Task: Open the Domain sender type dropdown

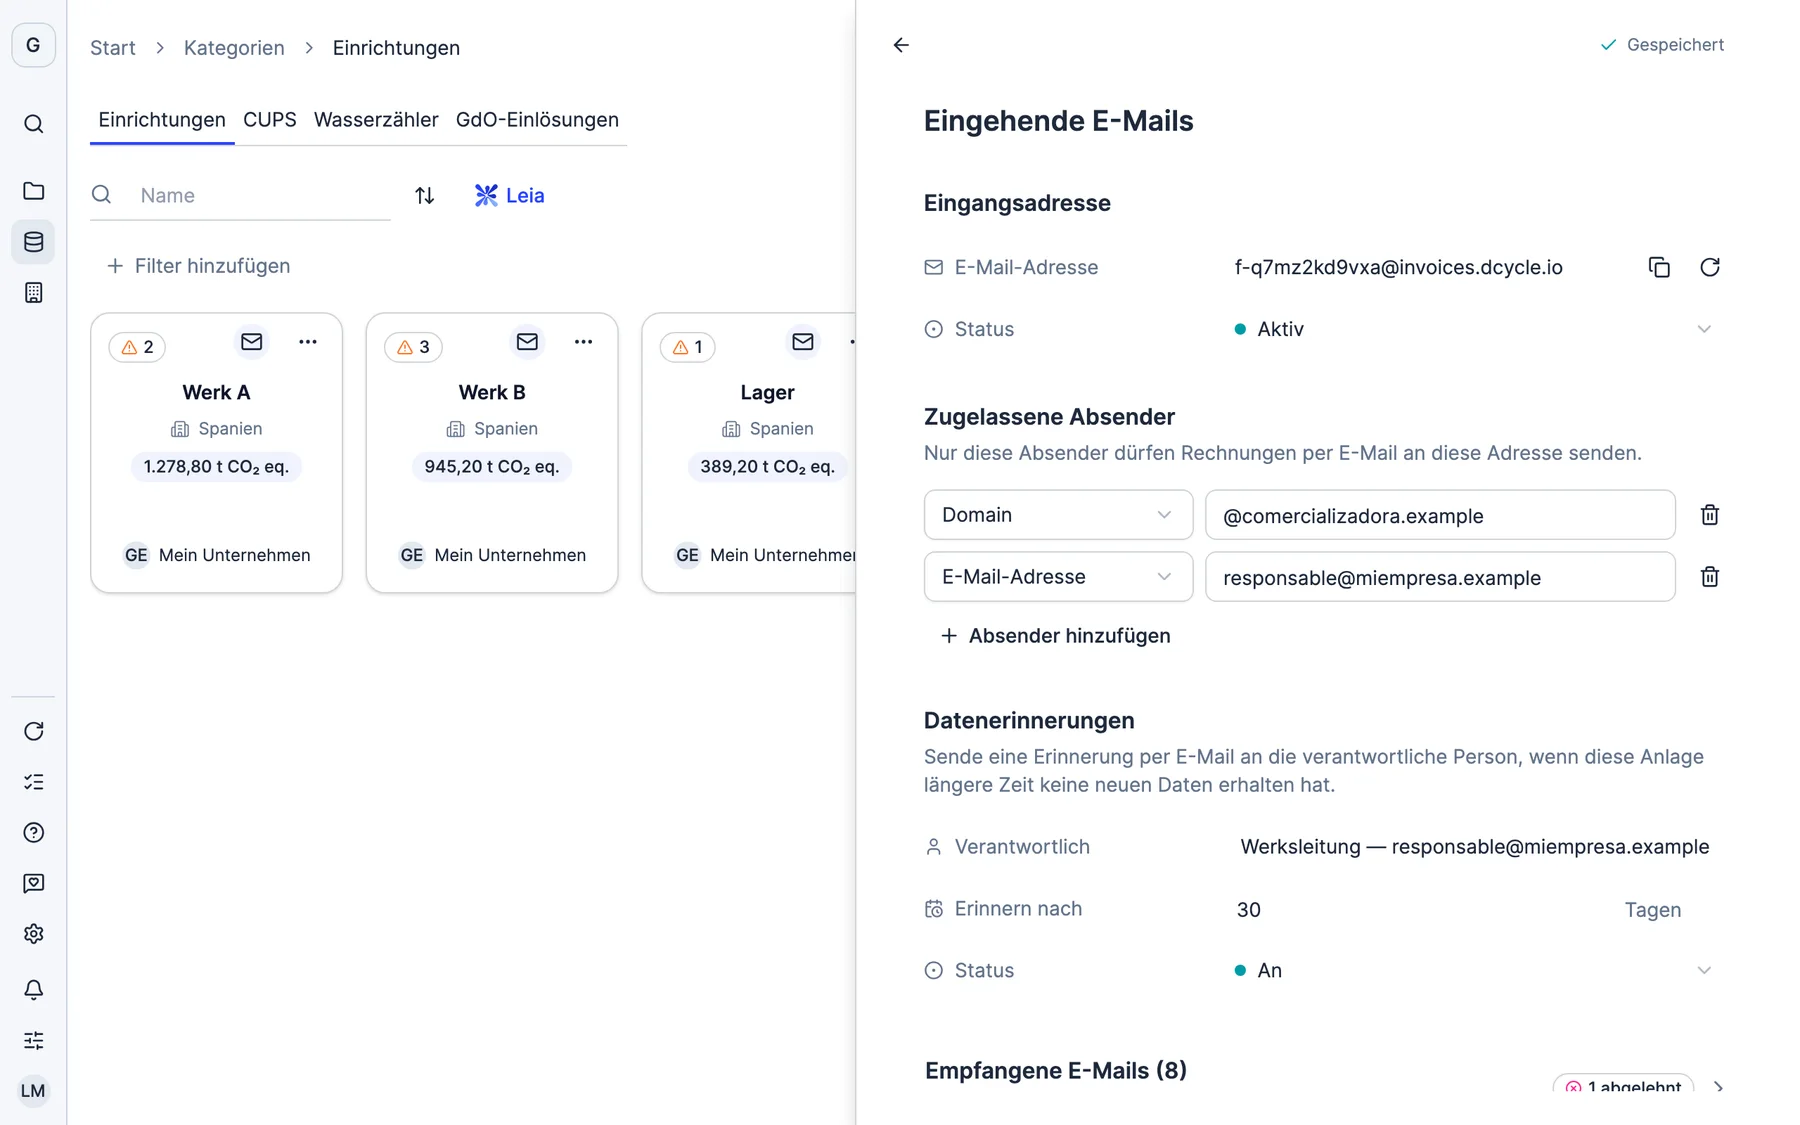Action: tap(1058, 515)
